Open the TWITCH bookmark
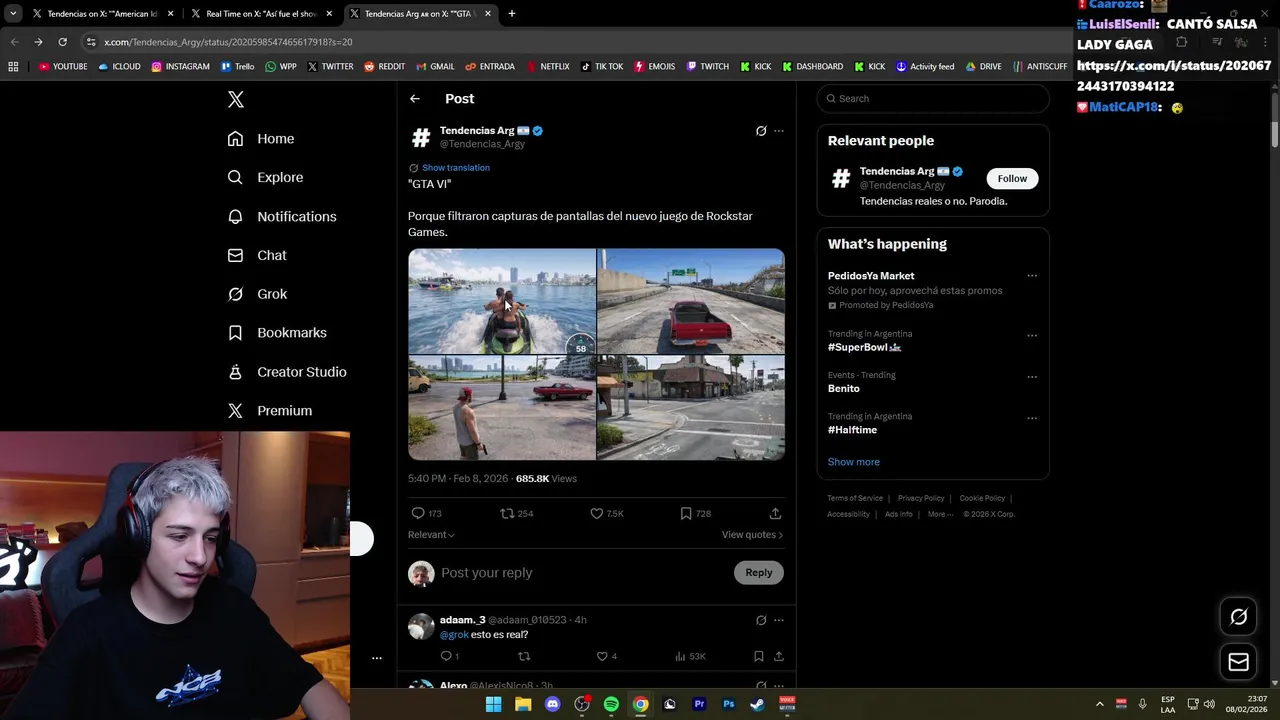Viewport: 1280px width, 720px height. pyautogui.click(x=708, y=67)
